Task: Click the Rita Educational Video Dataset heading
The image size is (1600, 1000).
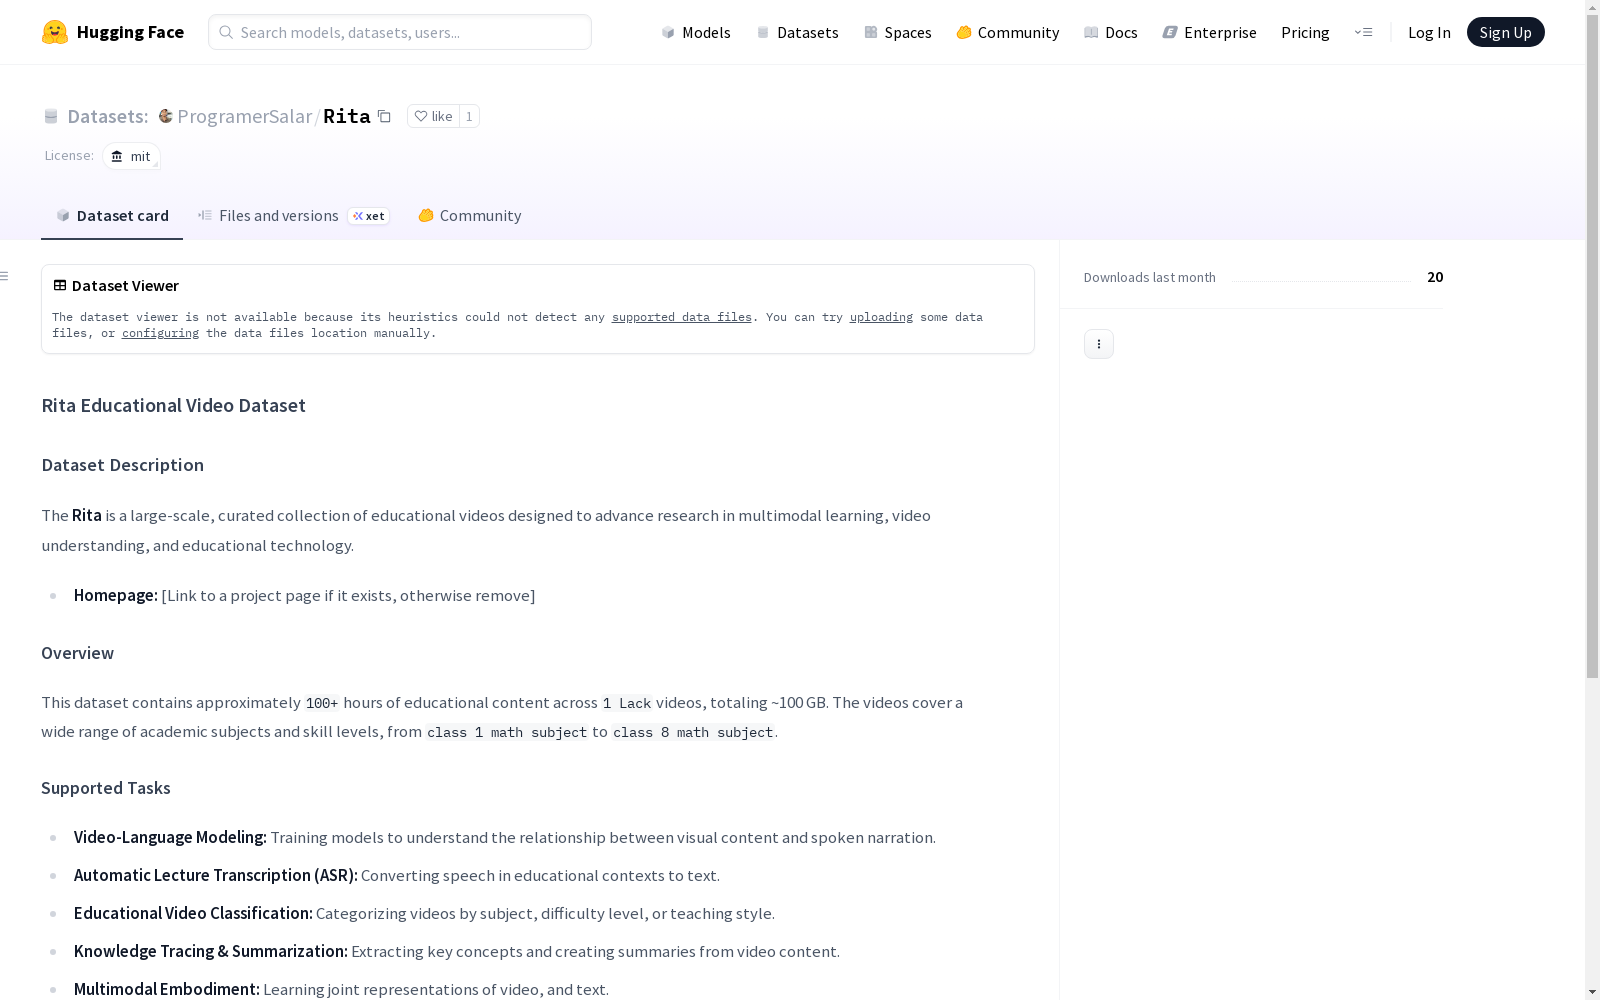Action: (173, 405)
